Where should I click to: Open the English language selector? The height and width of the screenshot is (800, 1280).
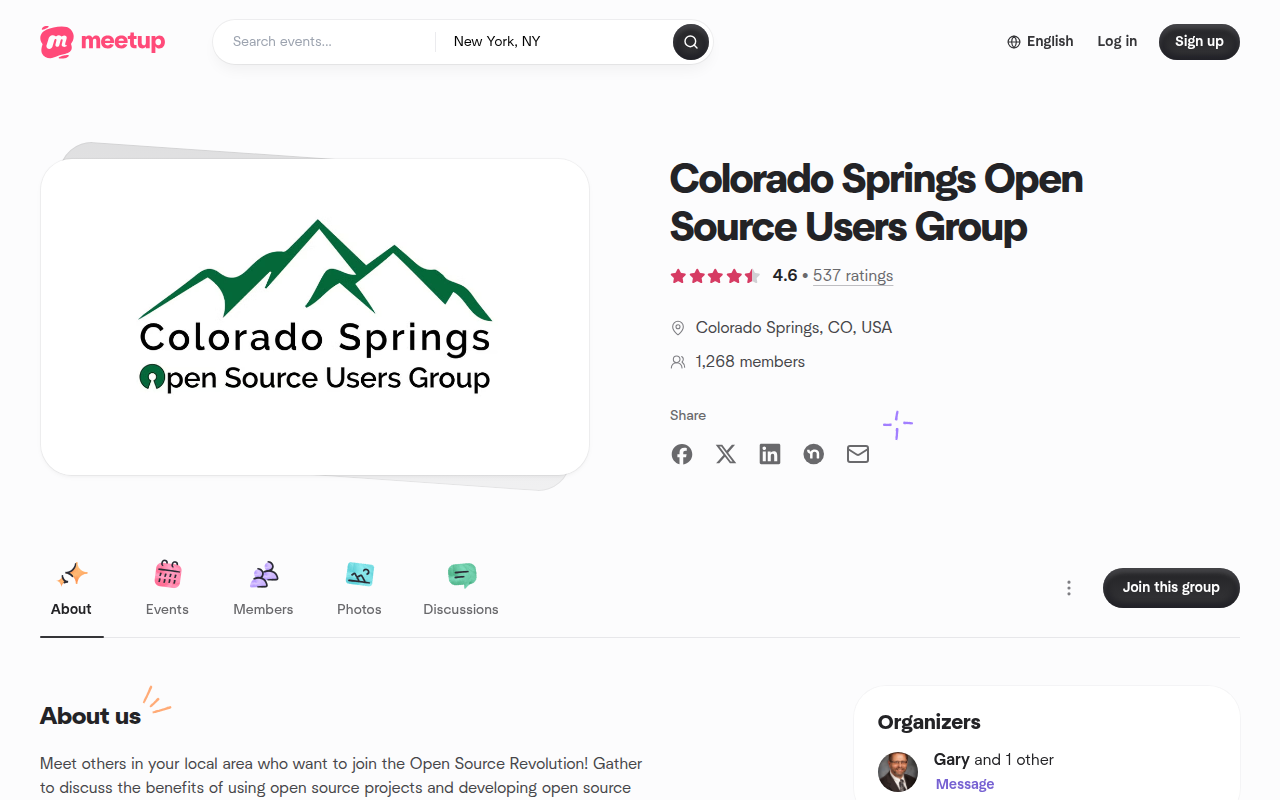coord(1040,42)
